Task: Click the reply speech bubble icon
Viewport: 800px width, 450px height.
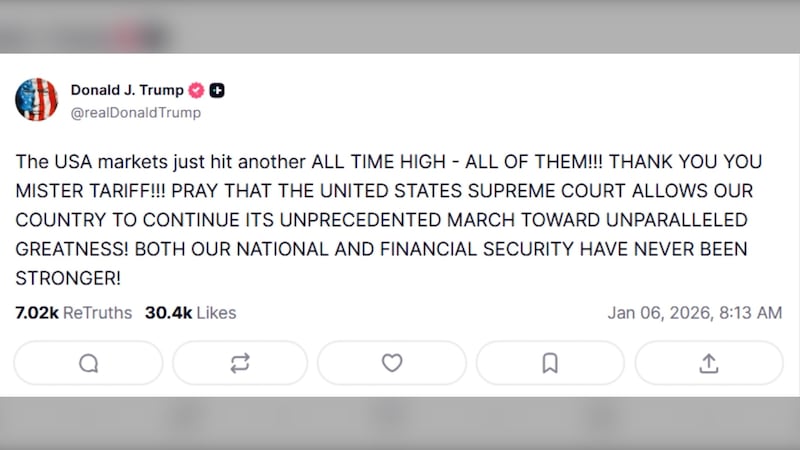Action: [88, 363]
